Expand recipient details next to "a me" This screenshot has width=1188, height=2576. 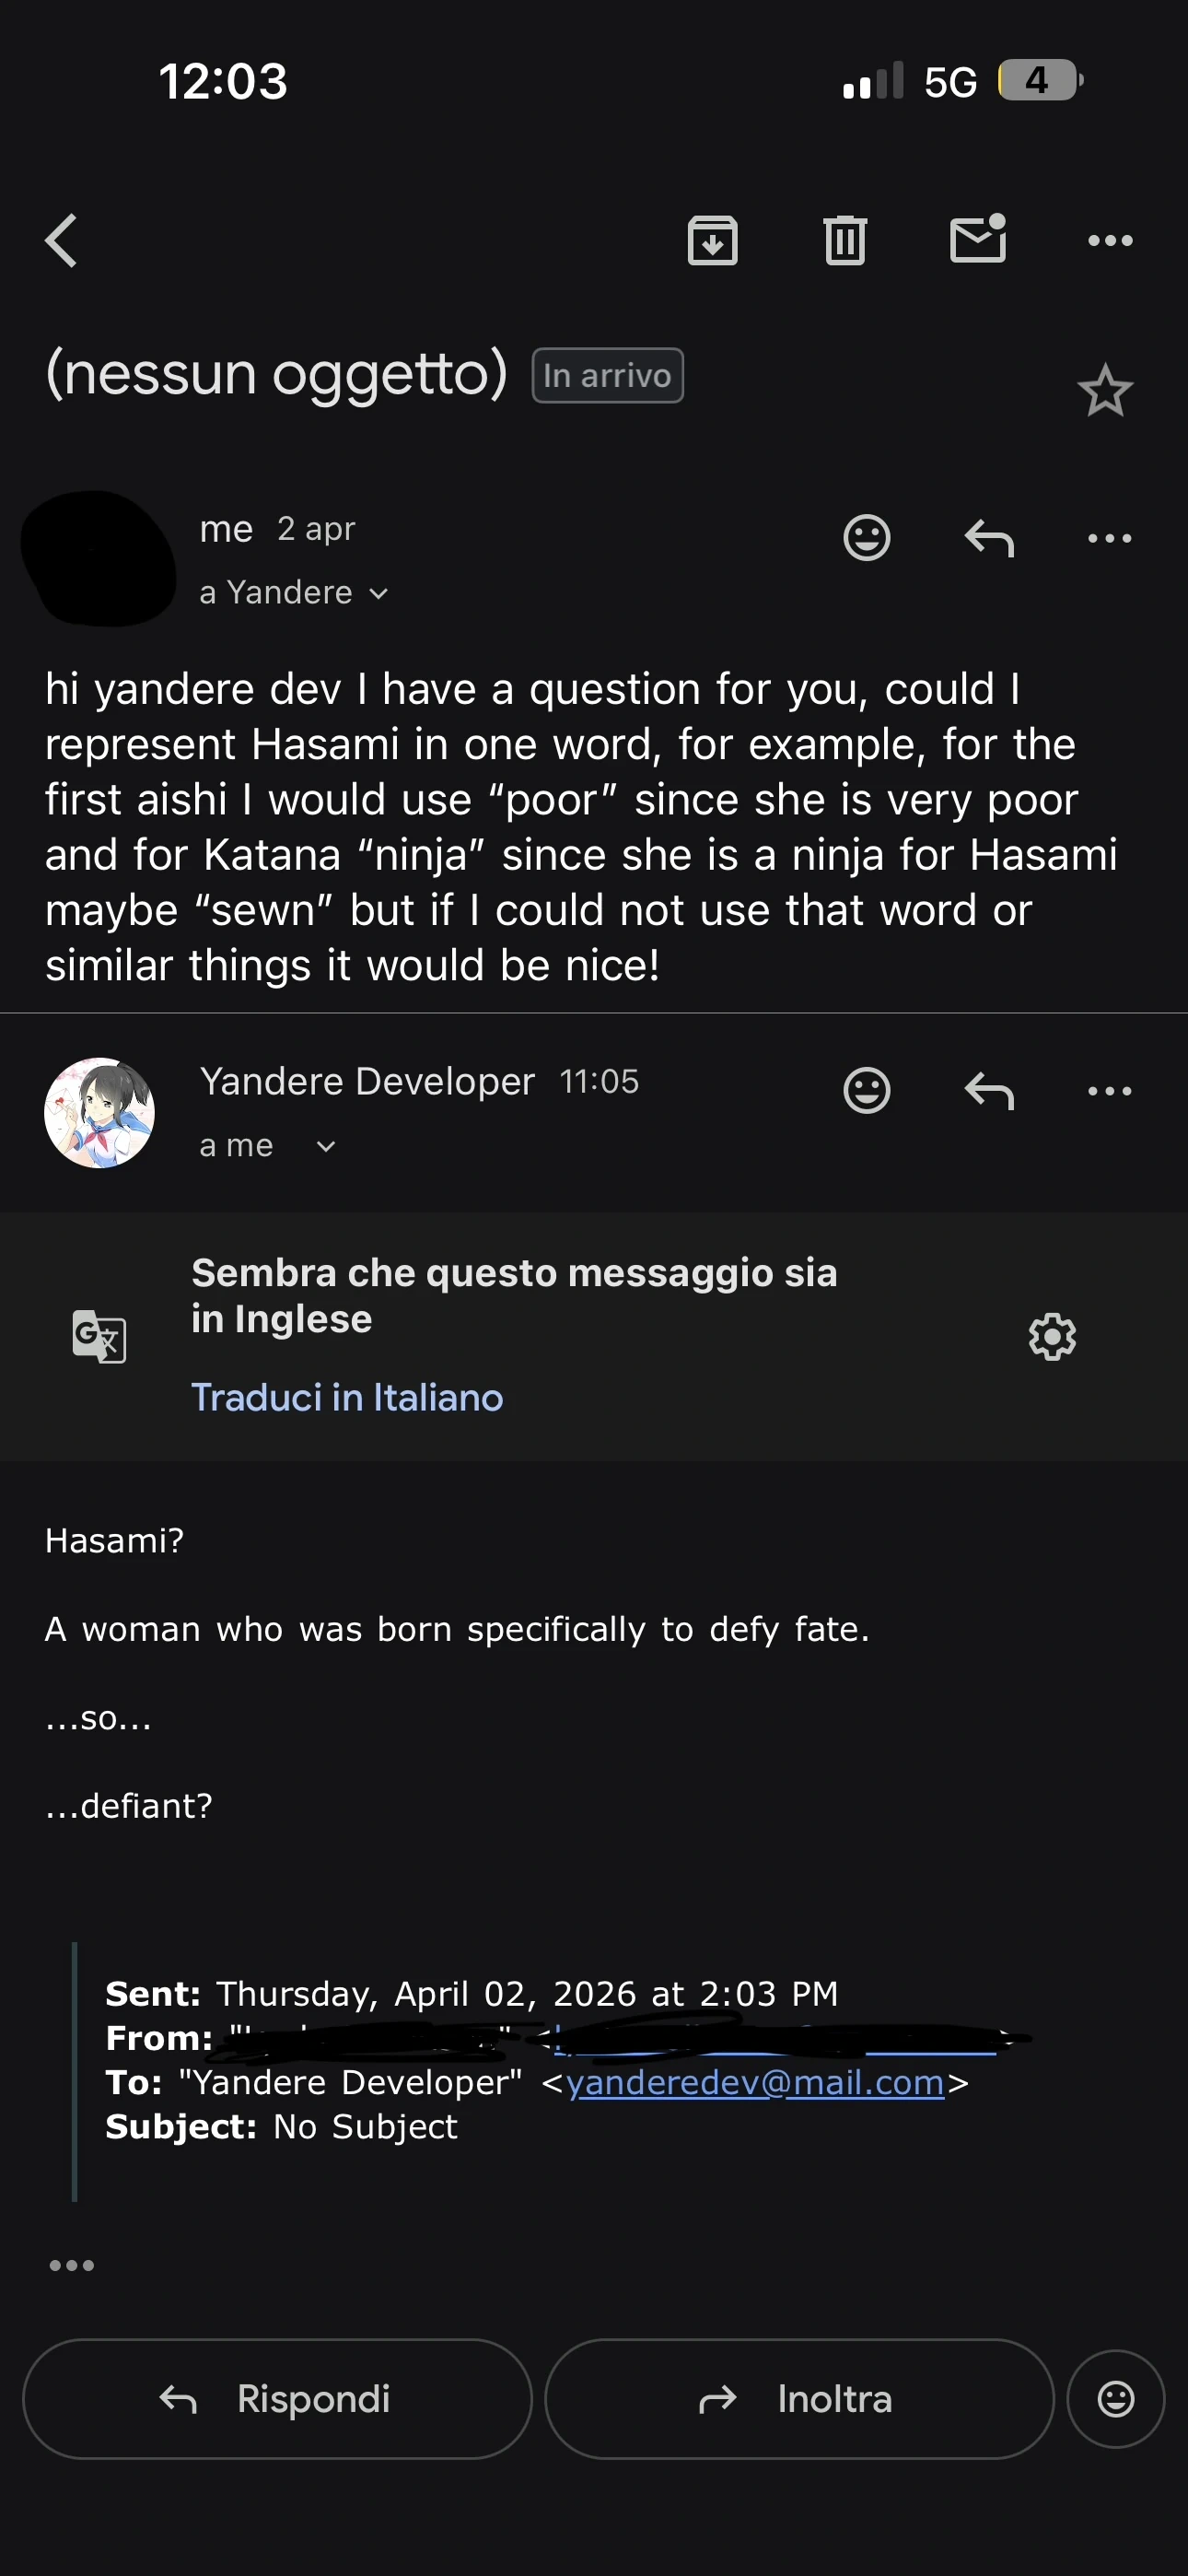[326, 1146]
